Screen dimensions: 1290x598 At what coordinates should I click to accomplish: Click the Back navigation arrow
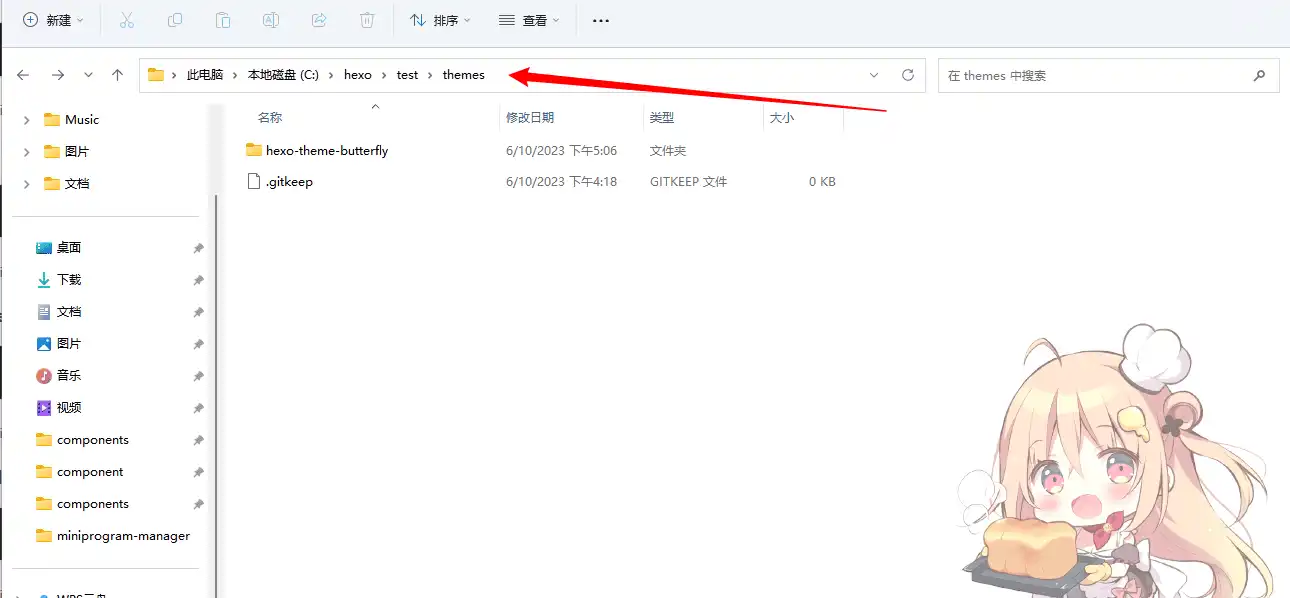23,74
